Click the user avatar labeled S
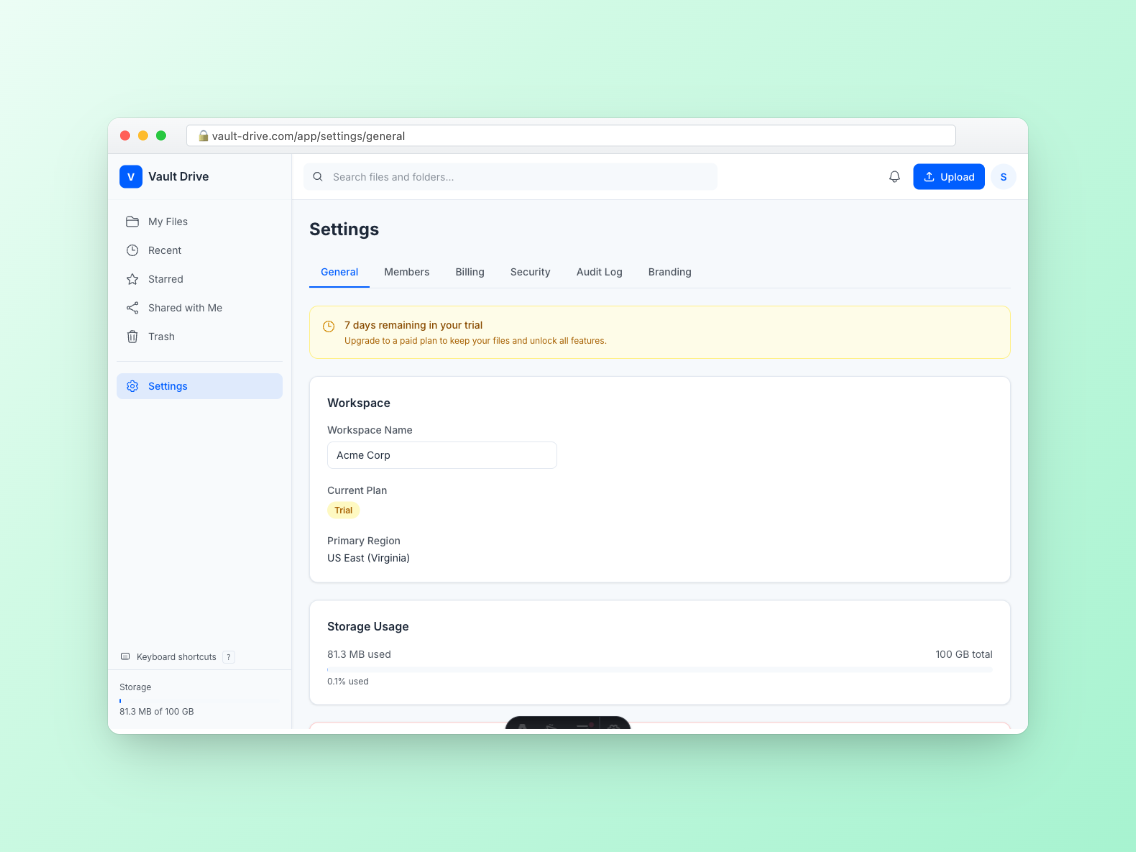 (x=1003, y=177)
